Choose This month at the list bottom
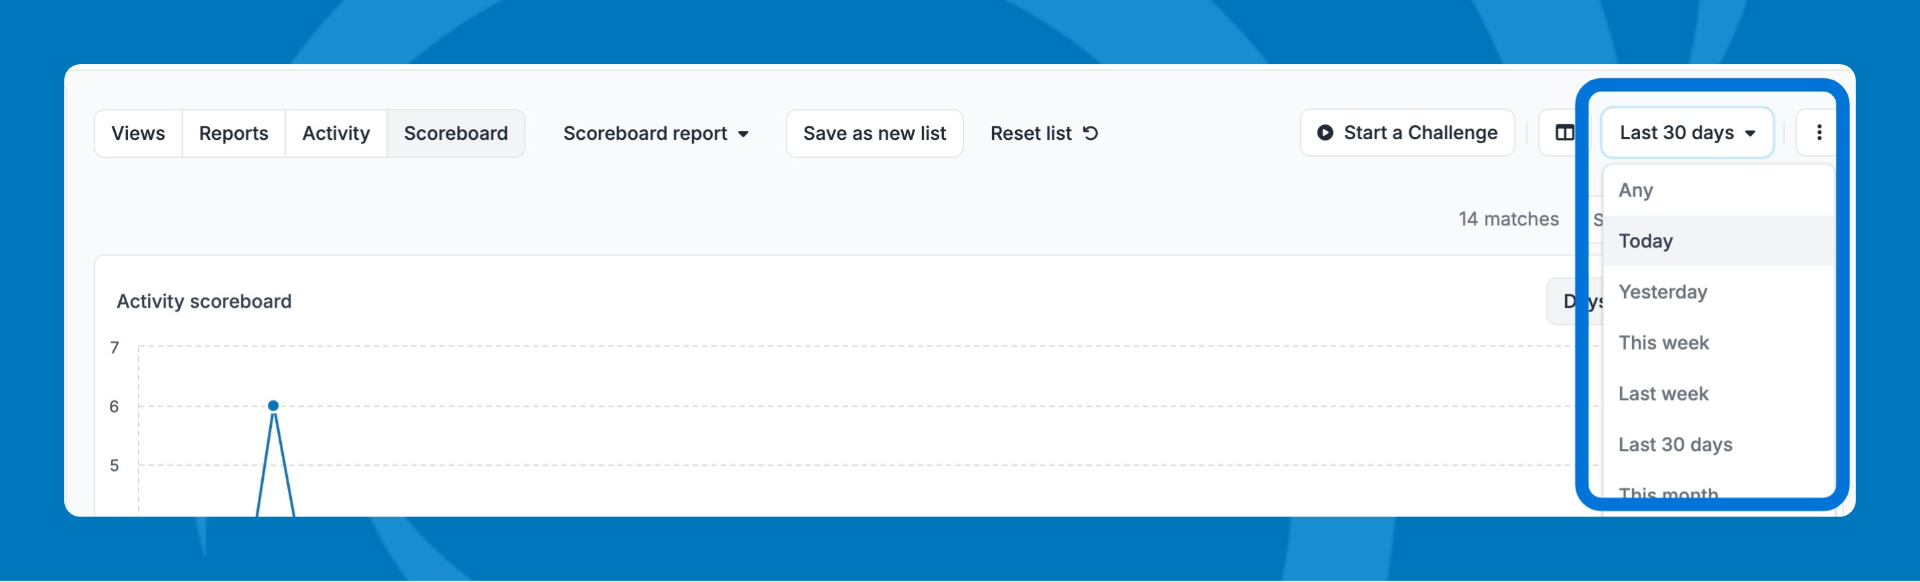This screenshot has height=582, width=1920. pyautogui.click(x=1668, y=492)
